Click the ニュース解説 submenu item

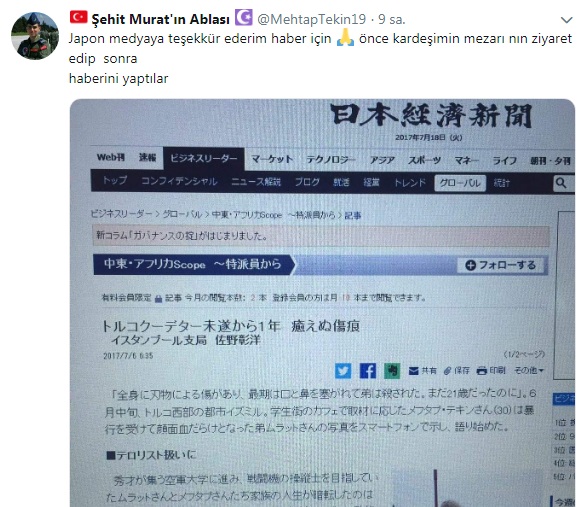[x=256, y=182]
